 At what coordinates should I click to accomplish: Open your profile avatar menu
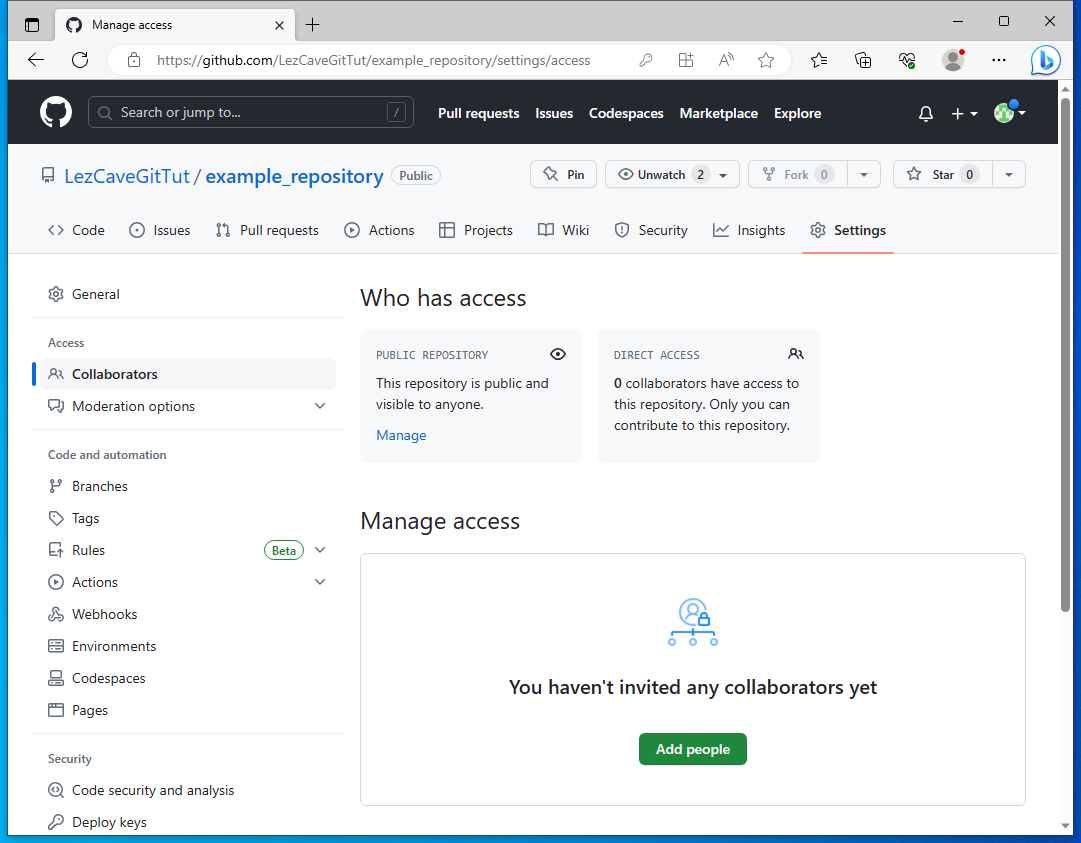[1004, 113]
